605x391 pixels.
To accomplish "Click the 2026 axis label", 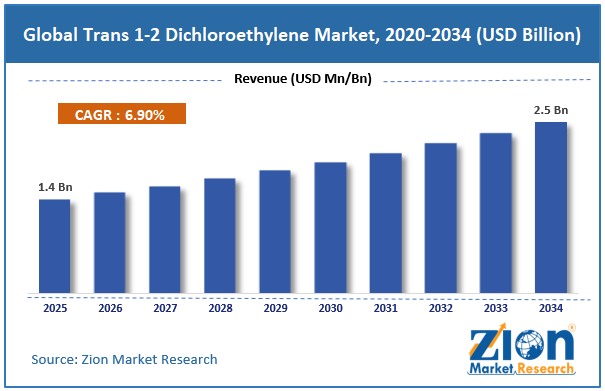I will pyautogui.click(x=110, y=308).
